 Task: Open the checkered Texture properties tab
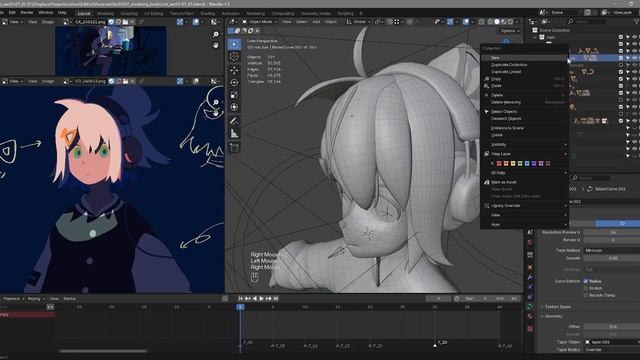coord(530,329)
